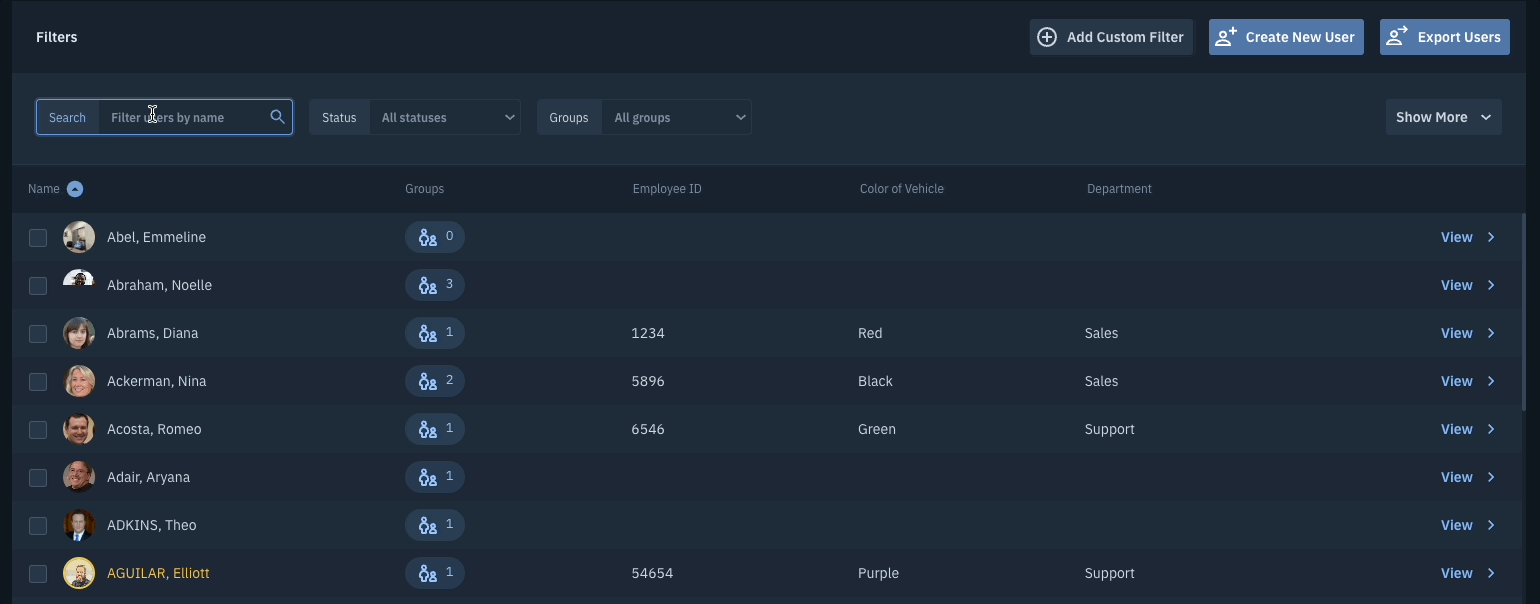
Task: Open the Groups All groups dropdown
Action: coord(676,117)
